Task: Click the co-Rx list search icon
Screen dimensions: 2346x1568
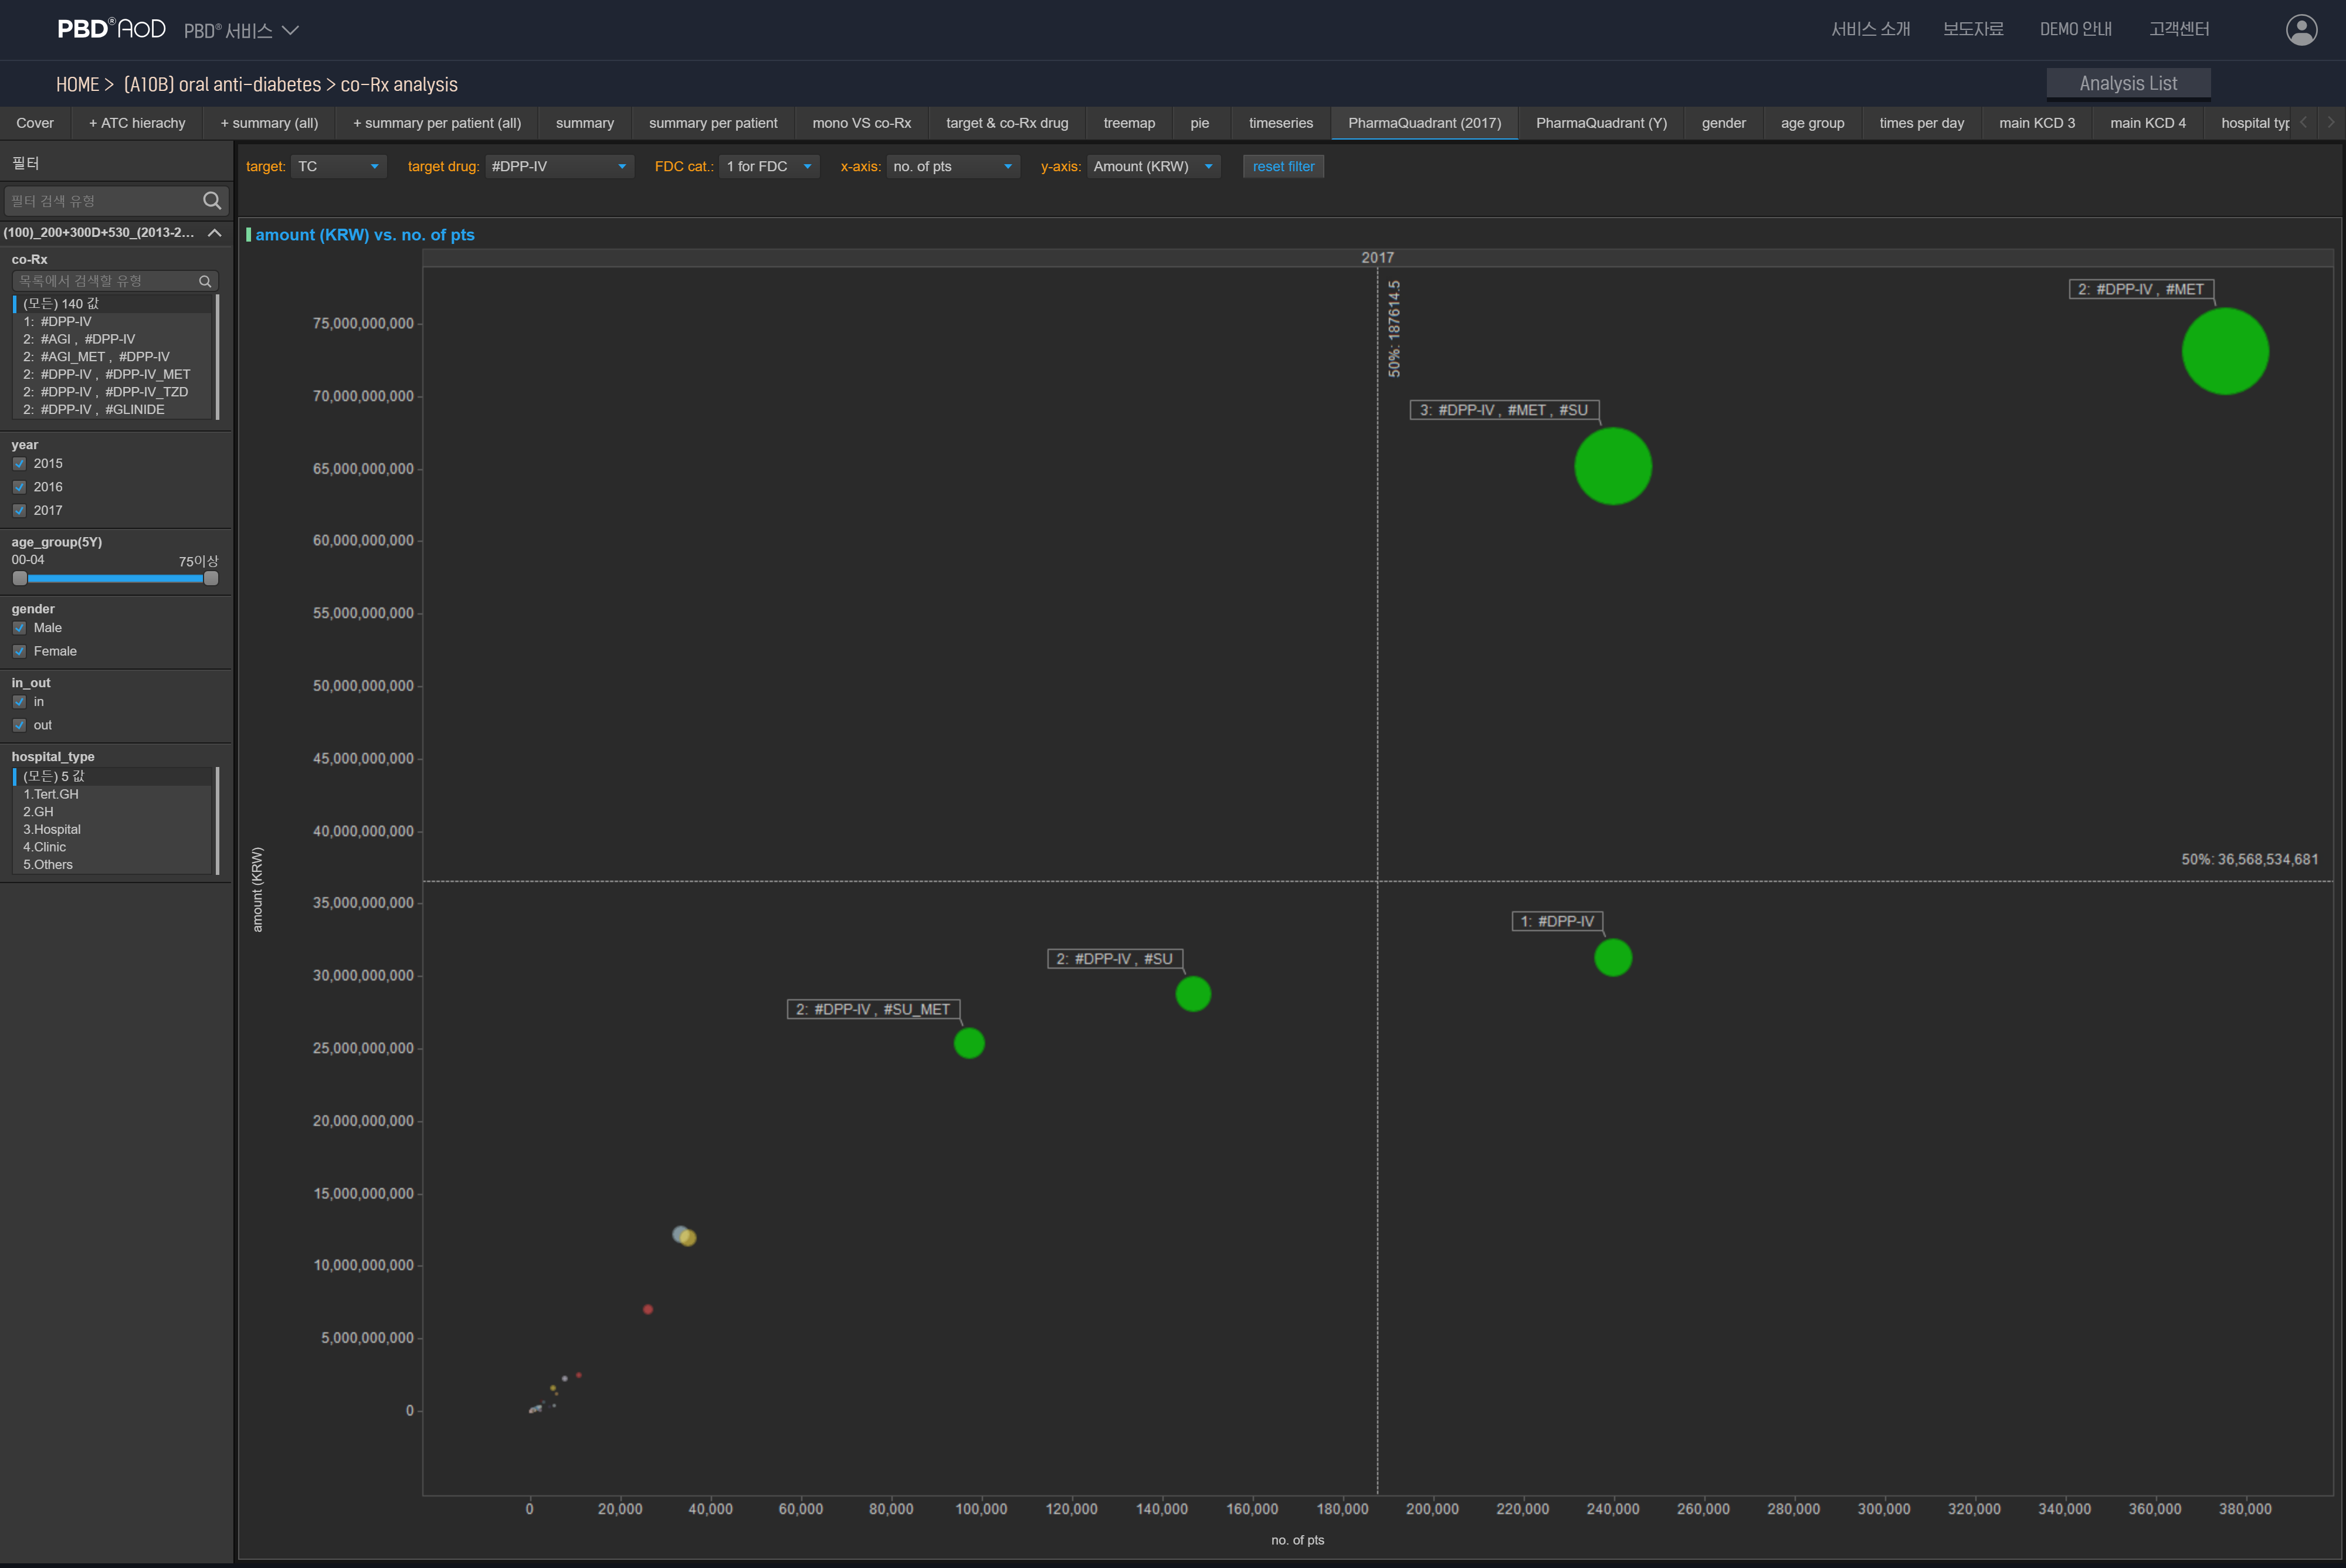Action: point(205,281)
